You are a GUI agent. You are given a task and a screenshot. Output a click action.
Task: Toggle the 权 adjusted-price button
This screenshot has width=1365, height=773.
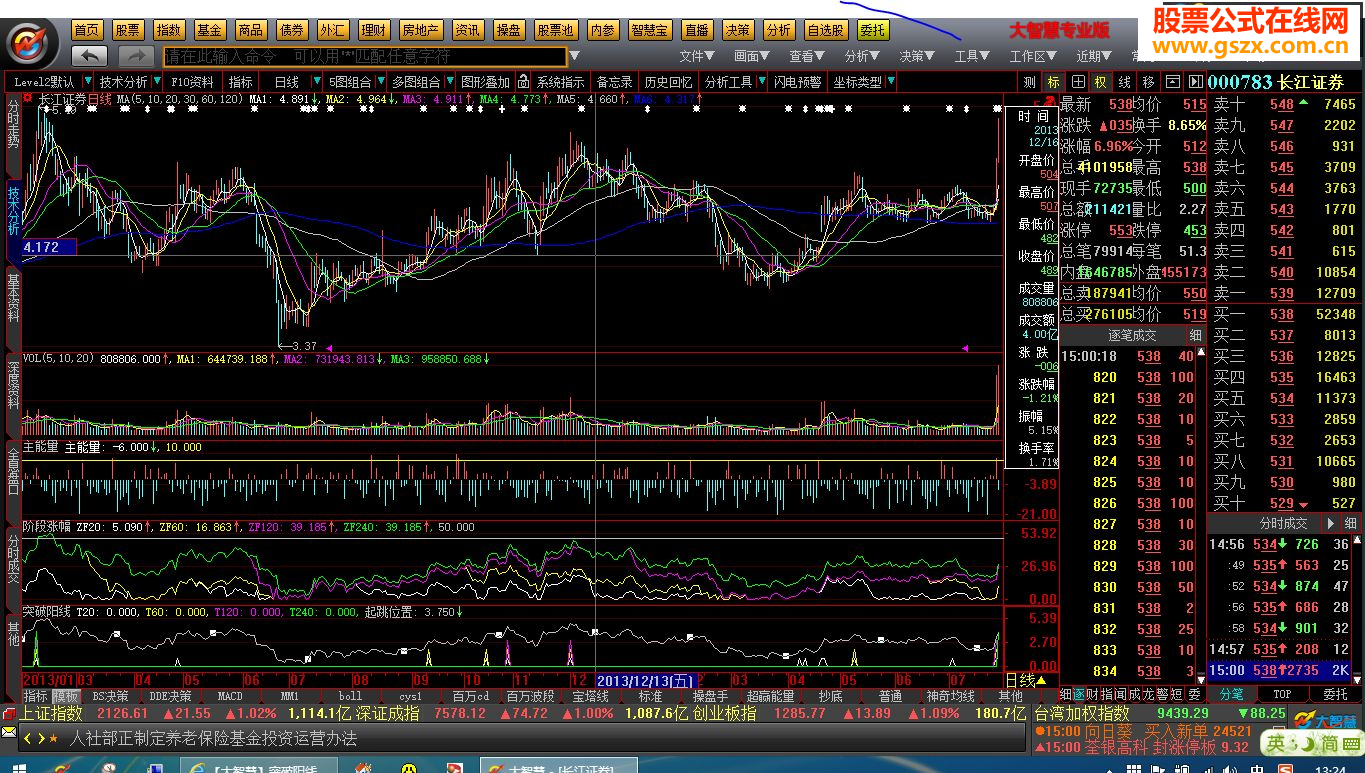pyautogui.click(x=1101, y=82)
